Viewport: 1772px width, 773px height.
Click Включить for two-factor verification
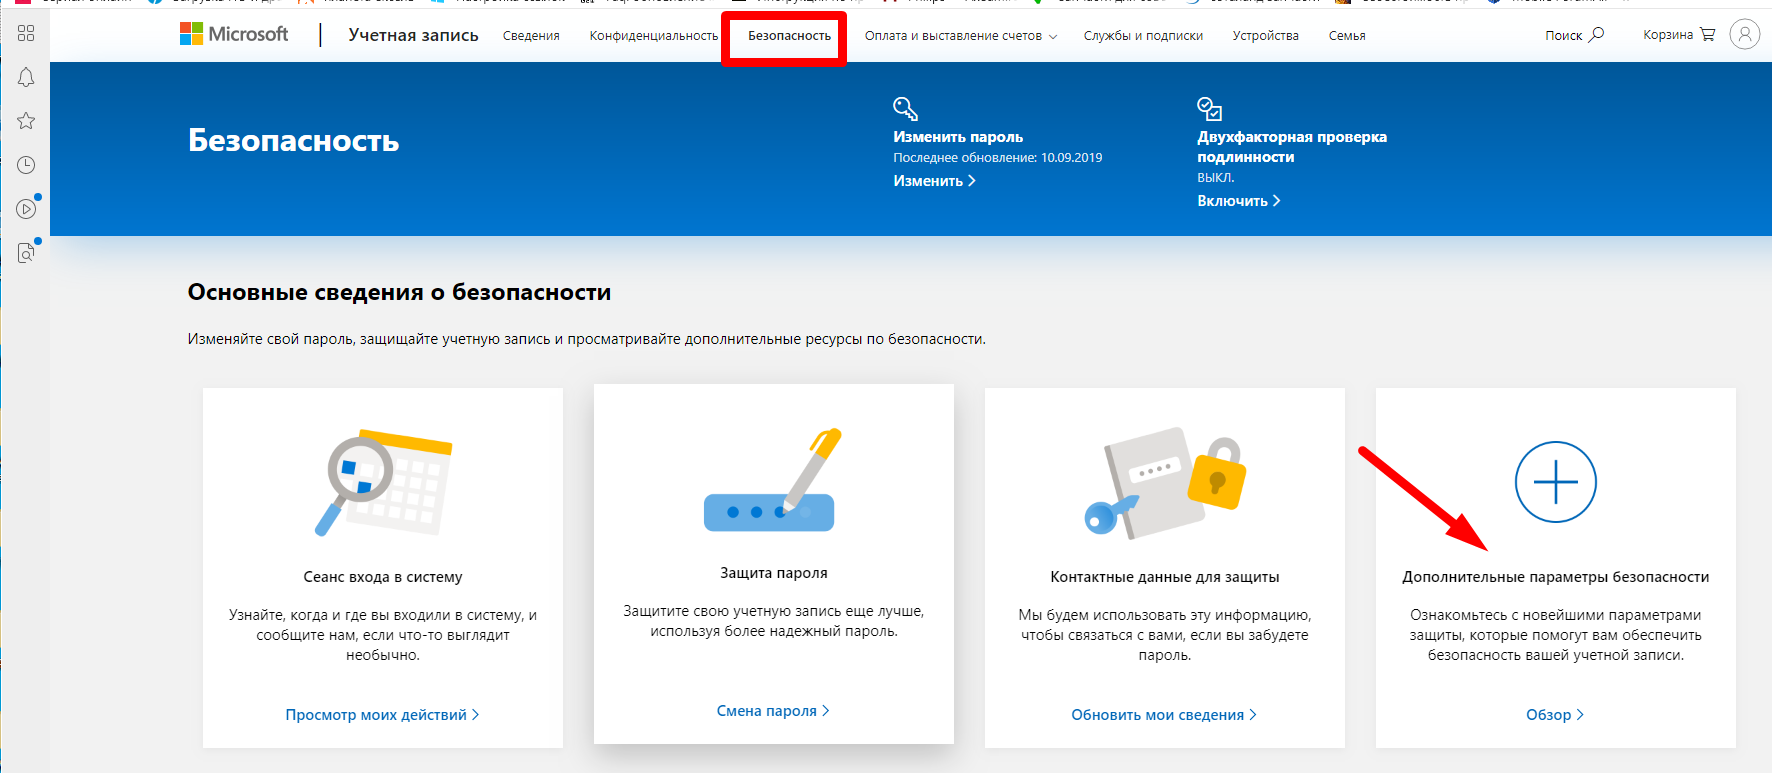(x=1238, y=201)
